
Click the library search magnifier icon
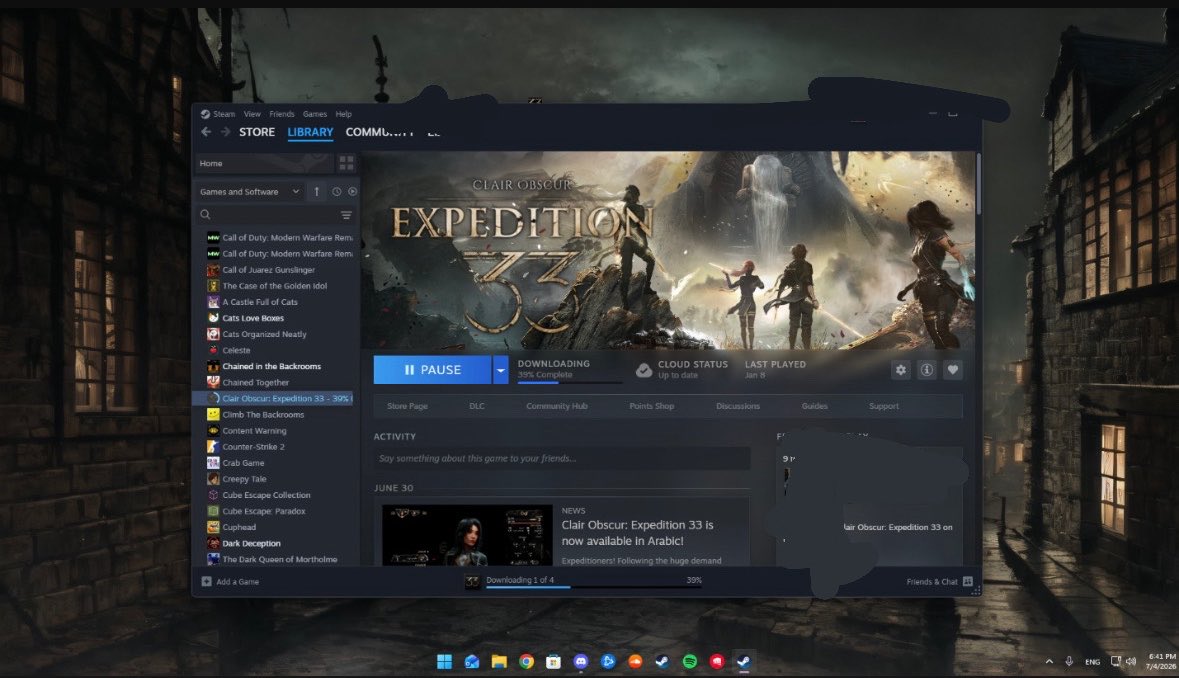[x=205, y=215]
